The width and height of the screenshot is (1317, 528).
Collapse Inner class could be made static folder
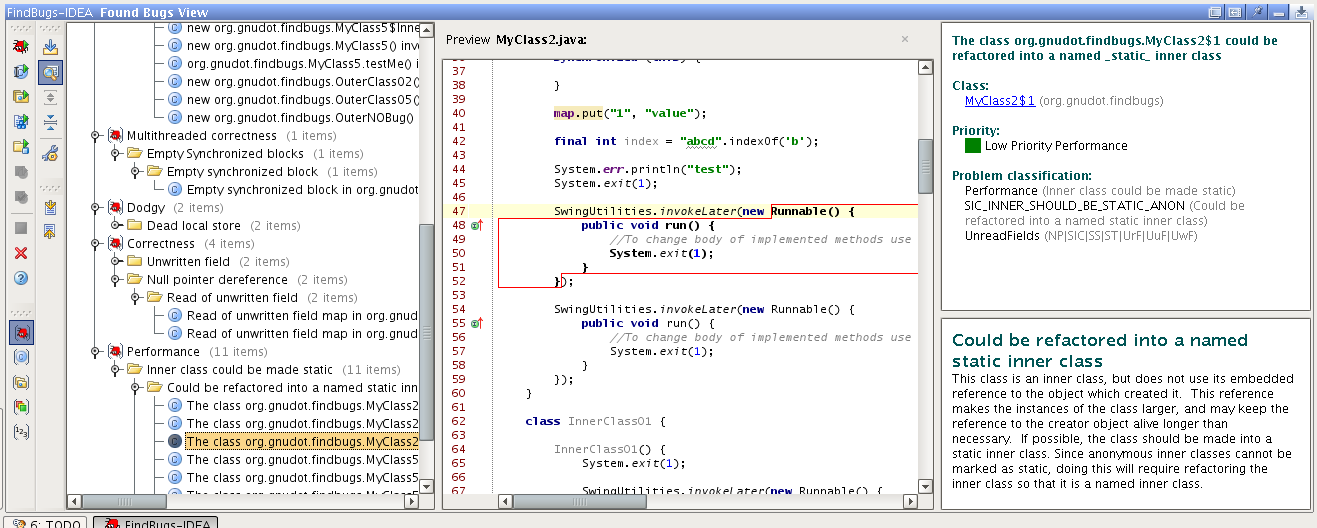point(115,370)
